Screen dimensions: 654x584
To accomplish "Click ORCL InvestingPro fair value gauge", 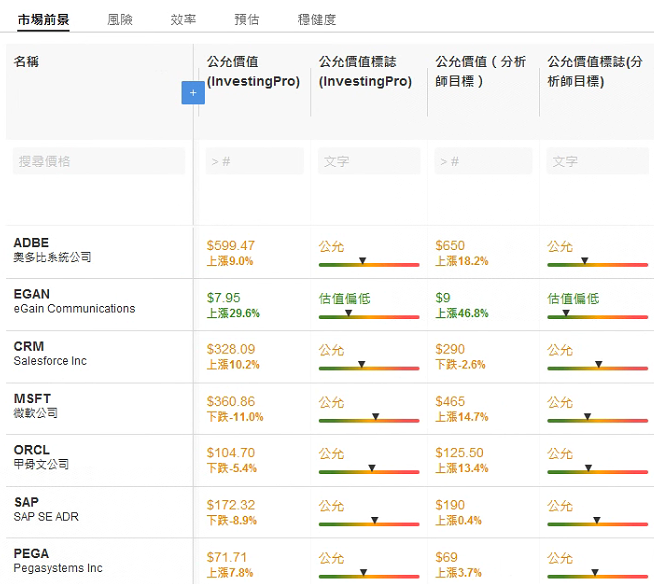I will (369, 470).
